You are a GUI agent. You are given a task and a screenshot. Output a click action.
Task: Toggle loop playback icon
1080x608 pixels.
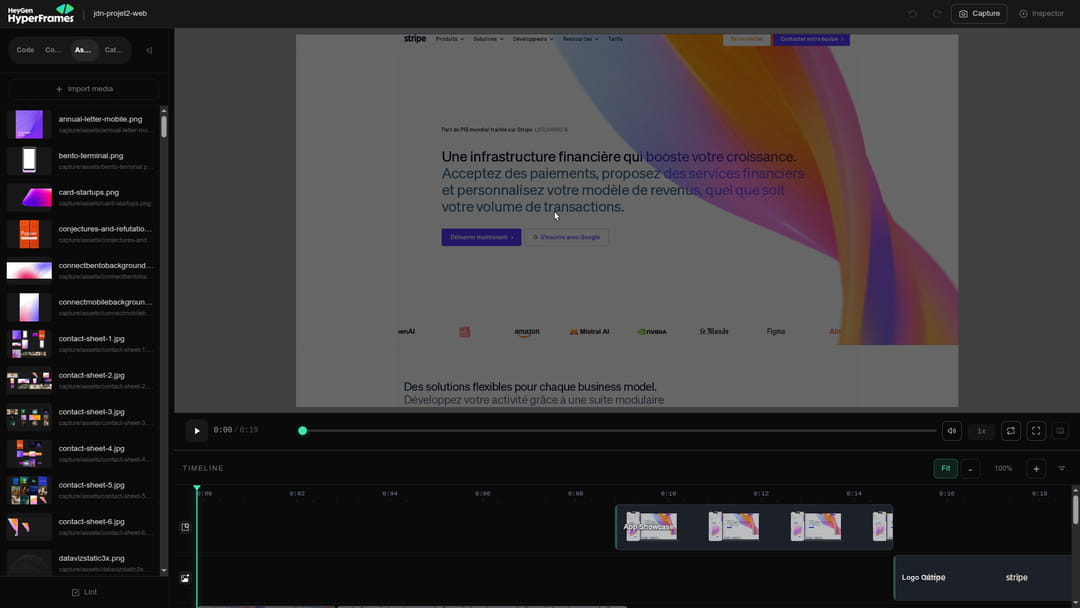click(1010, 431)
